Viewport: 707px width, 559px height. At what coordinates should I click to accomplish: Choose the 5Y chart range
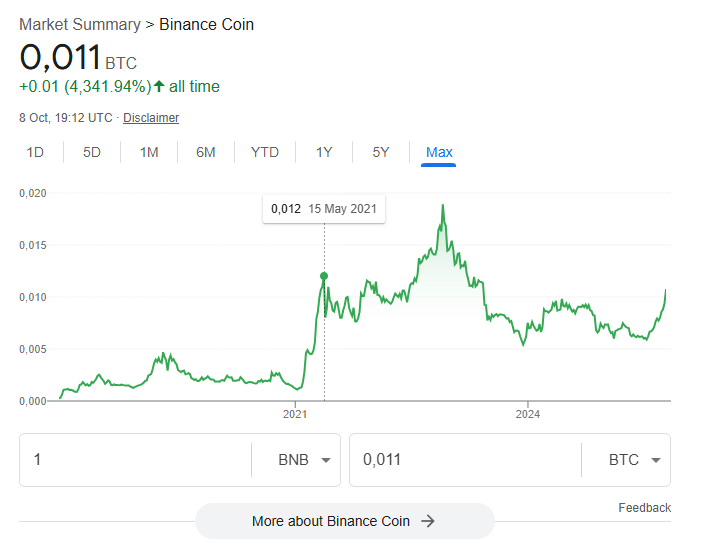click(x=381, y=152)
